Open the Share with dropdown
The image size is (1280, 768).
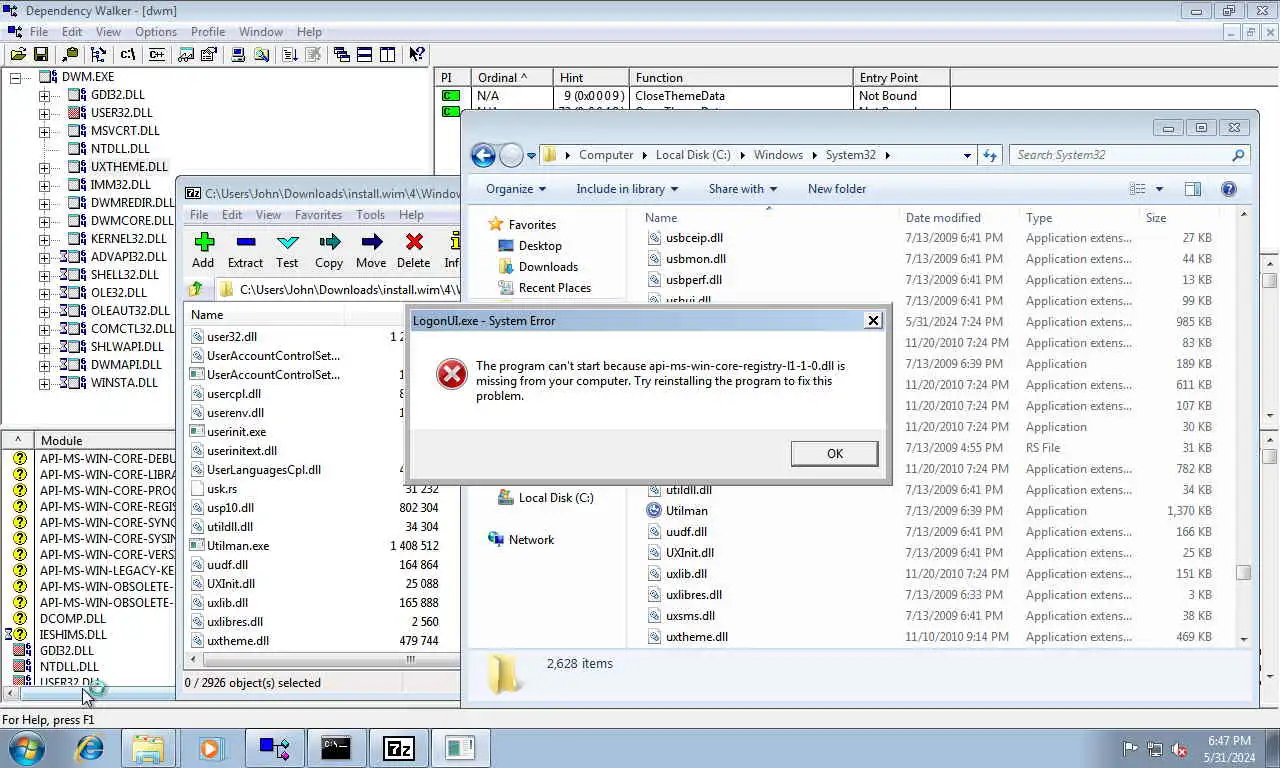pos(742,189)
